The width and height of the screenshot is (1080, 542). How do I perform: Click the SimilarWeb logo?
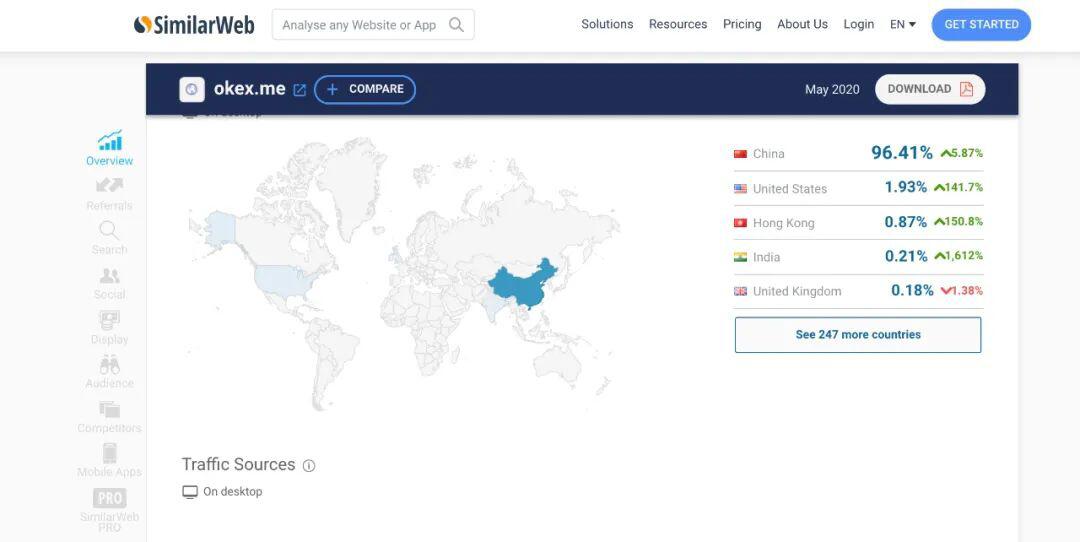pos(194,25)
